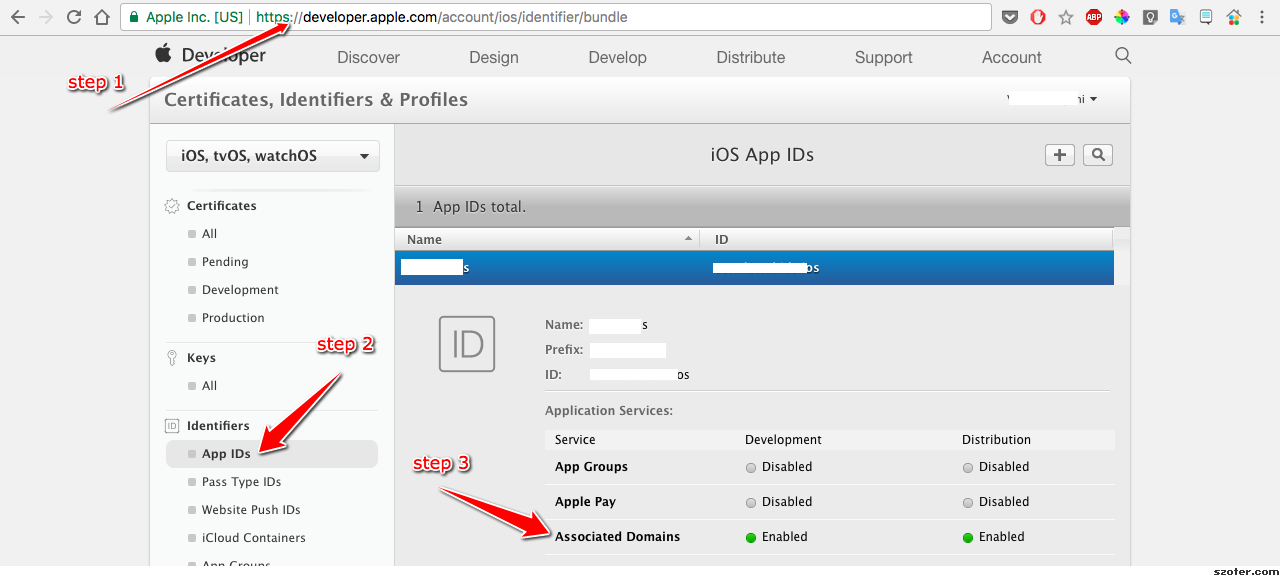Click the large ID placeholder image

(467, 344)
